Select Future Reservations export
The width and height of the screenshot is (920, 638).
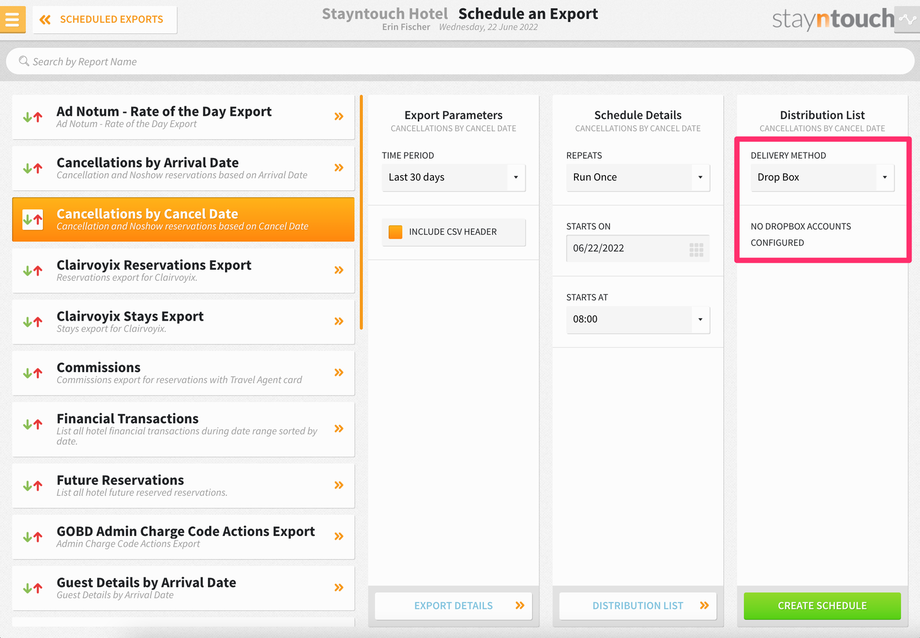[183, 485]
